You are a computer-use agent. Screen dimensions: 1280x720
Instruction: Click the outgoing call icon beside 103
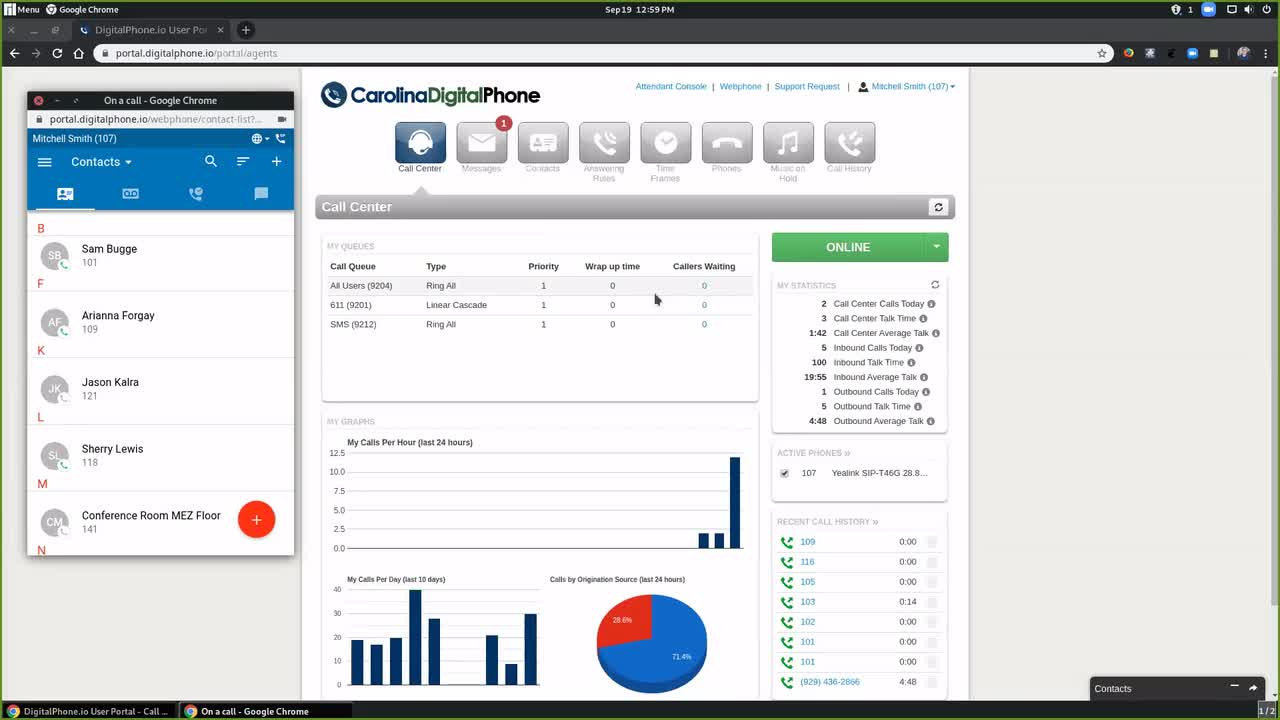(787, 602)
